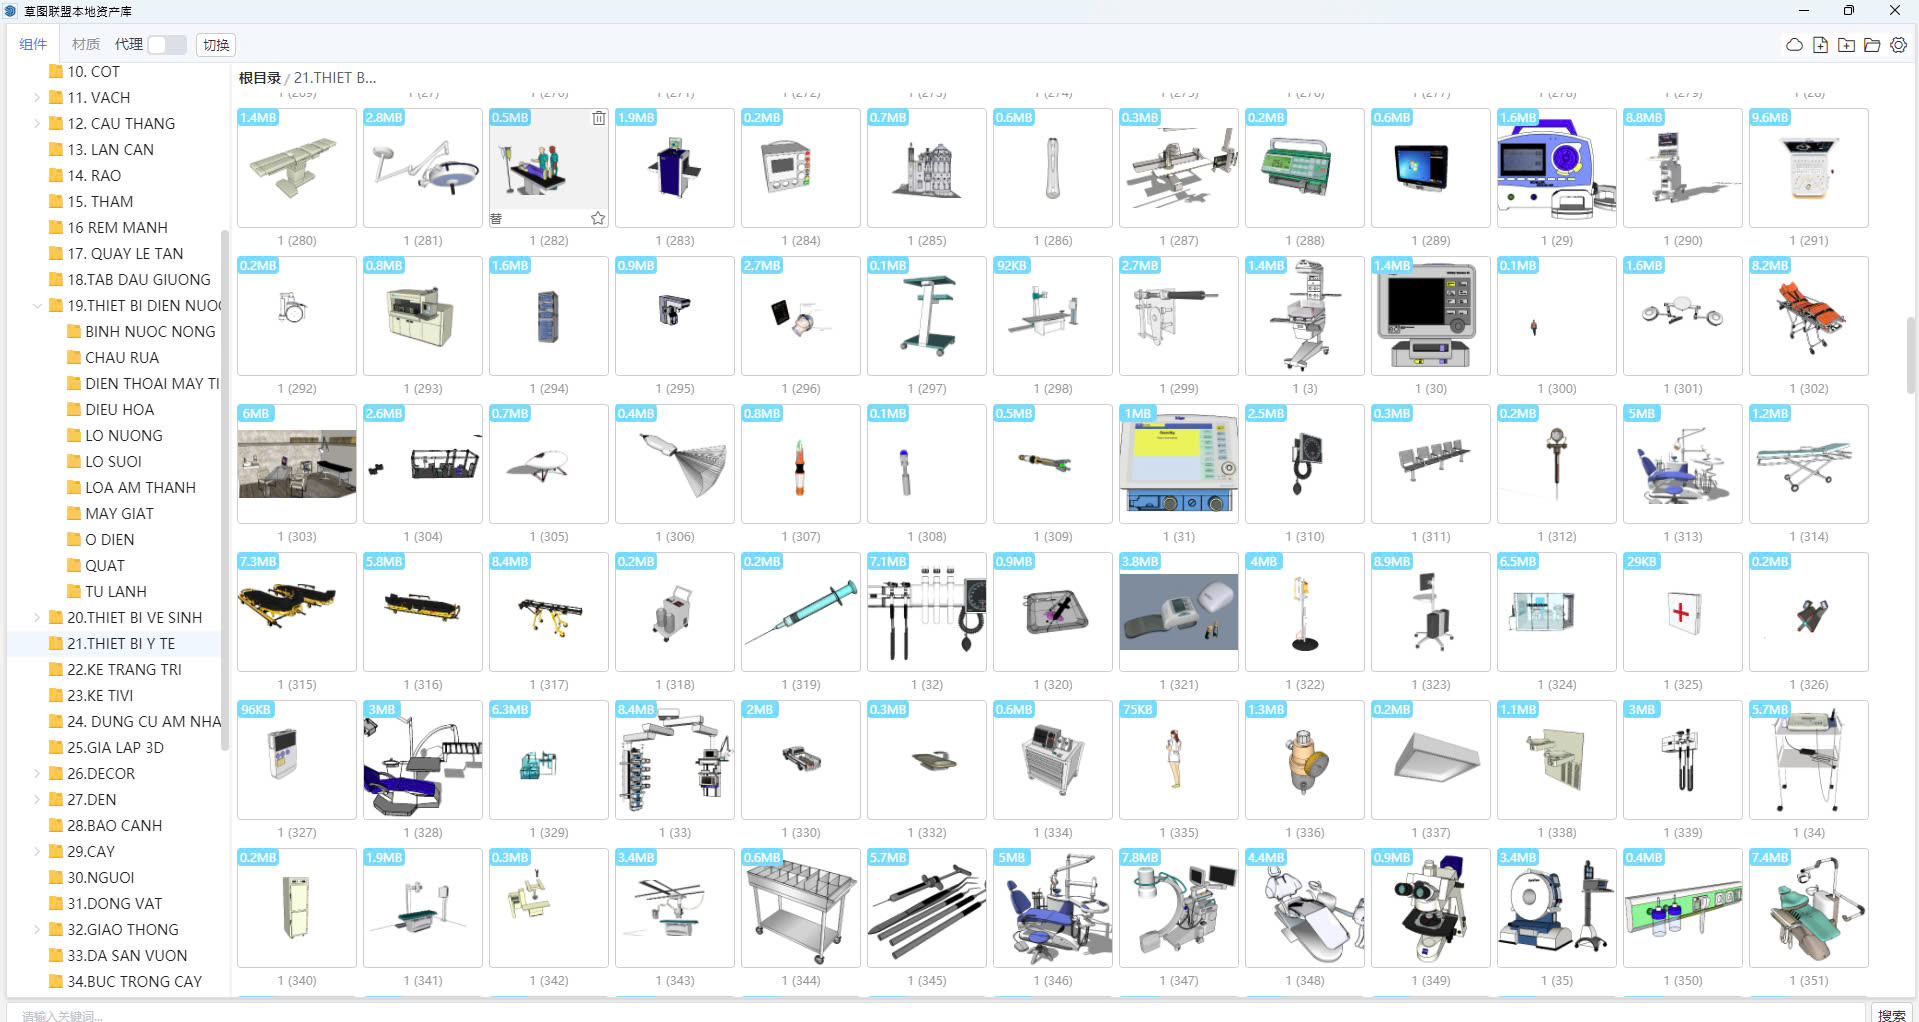Switch to the 材质 tab
Viewport: 1919px width, 1022px height.
pyautogui.click(x=86, y=45)
